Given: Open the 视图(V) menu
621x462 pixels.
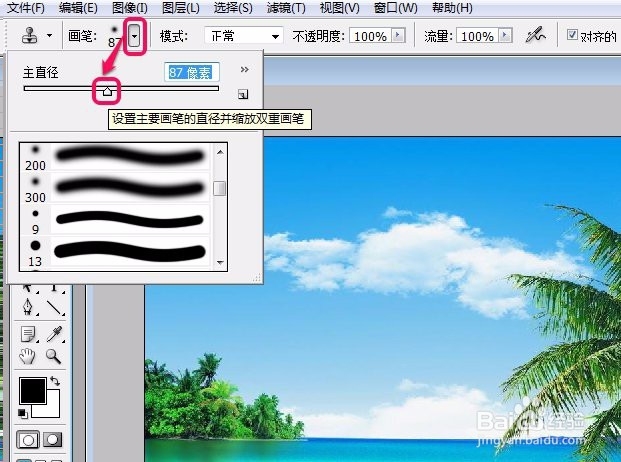Looking at the screenshot, I should coord(339,7).
